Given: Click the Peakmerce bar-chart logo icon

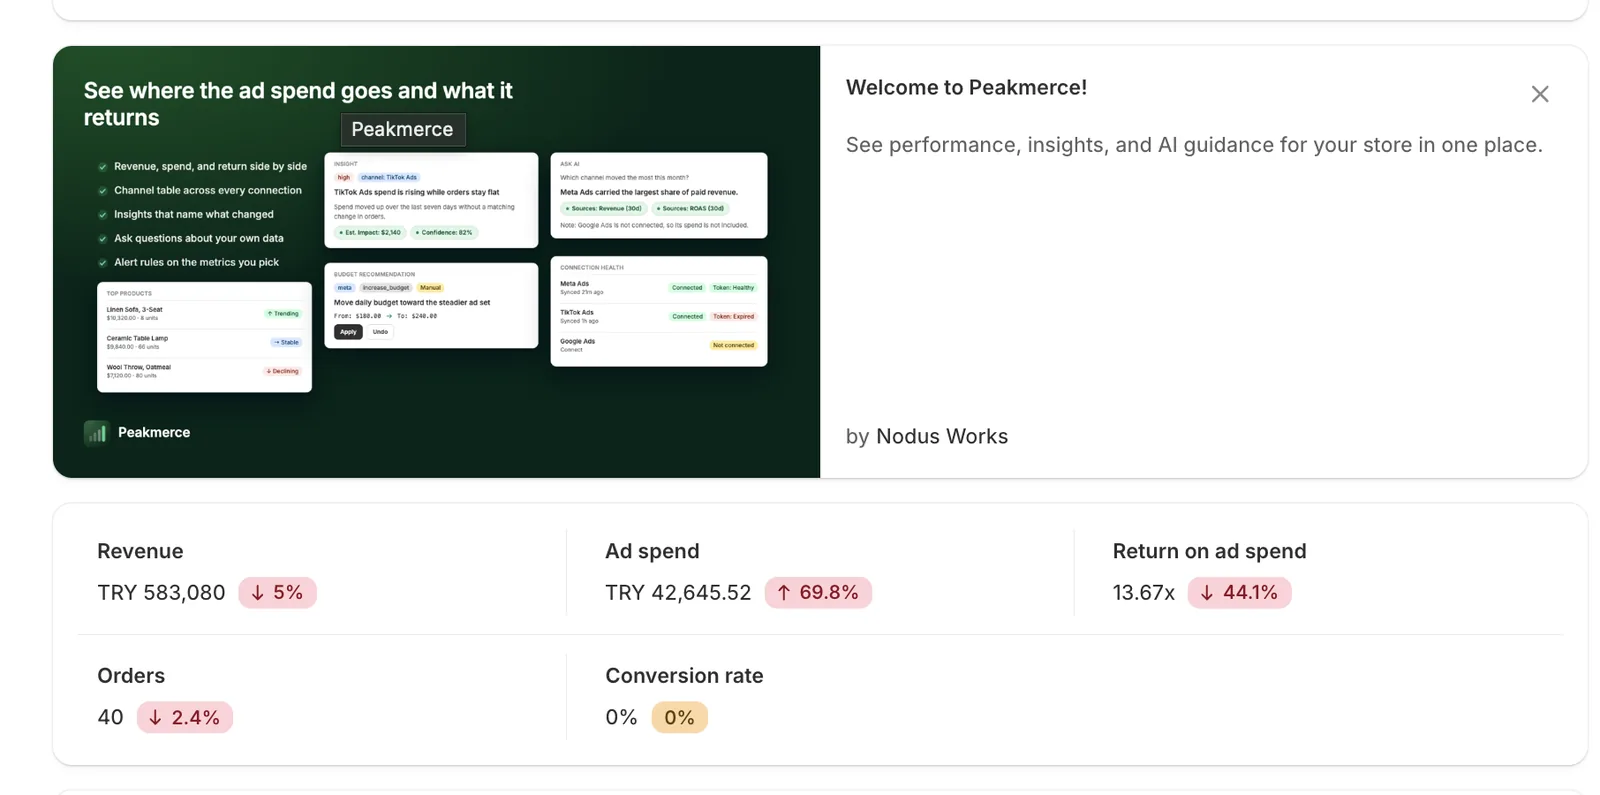Looking at the screenshot, I should [x=96, y=432].
